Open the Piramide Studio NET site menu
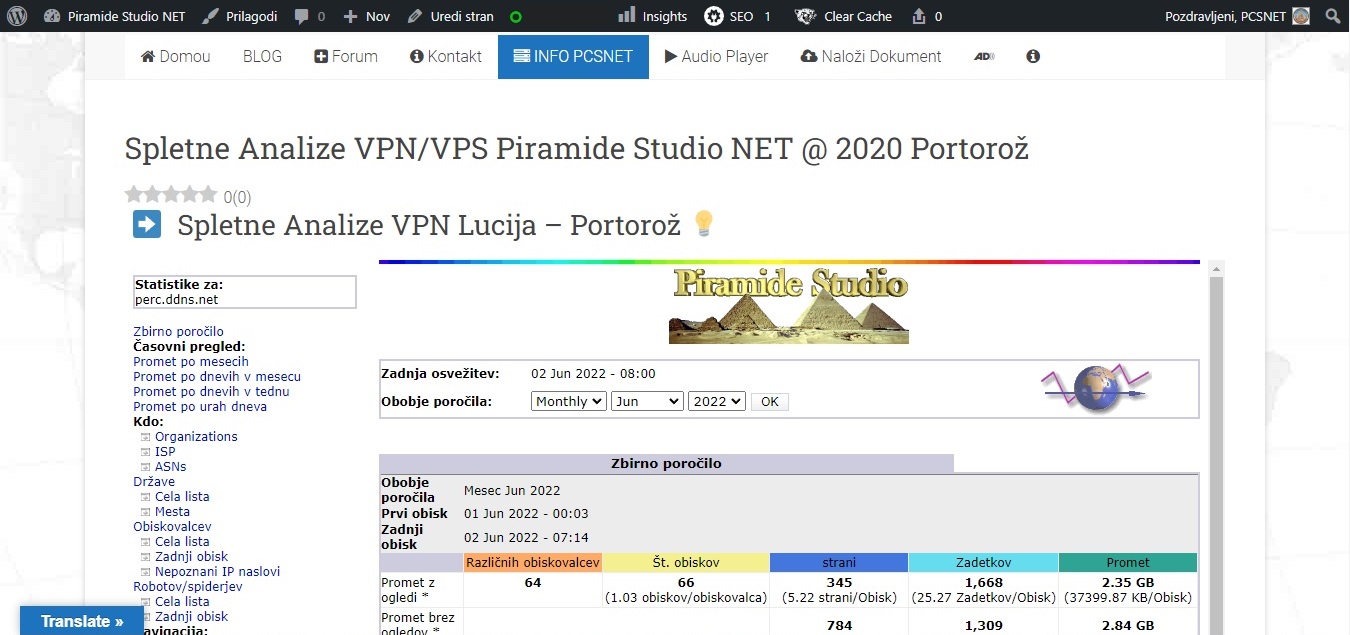This screenshot has width=1350, height=635. point(116,16)
